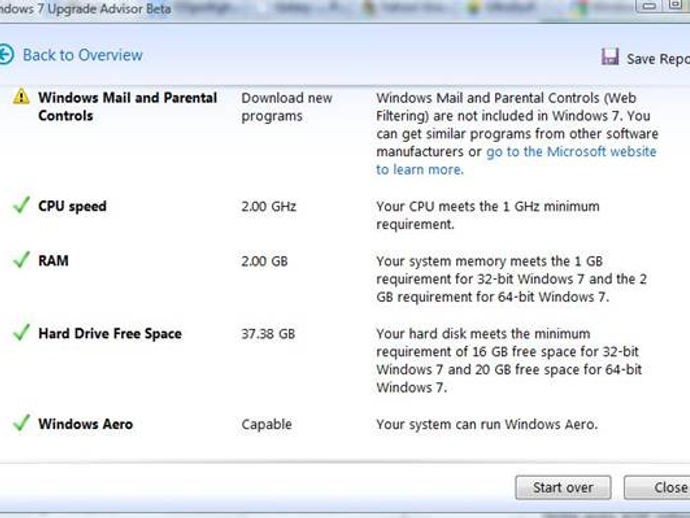Click 'Your system memory meets the 1 GB' description
This screenshot has height=518, width=690.
tap(511, 279)
